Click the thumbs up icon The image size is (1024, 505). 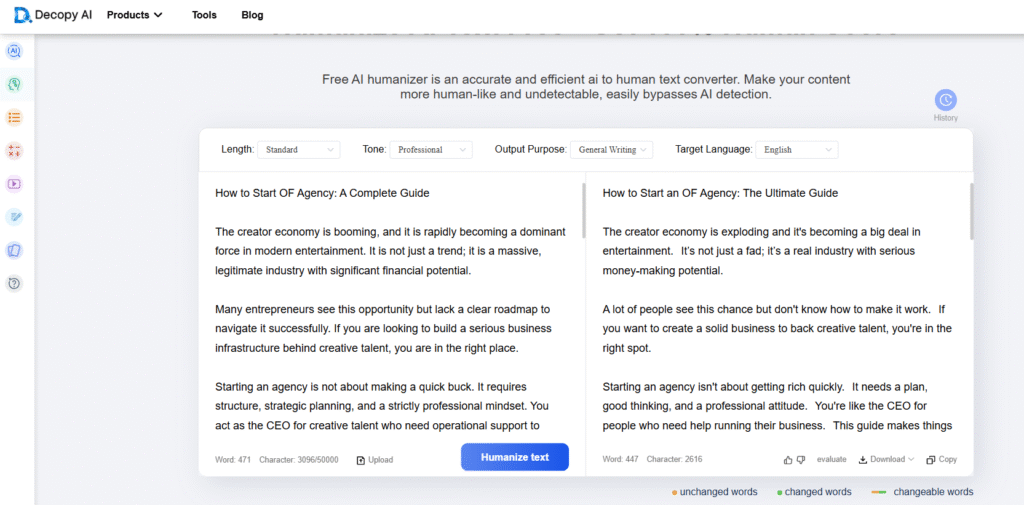[x=788, y=460]
